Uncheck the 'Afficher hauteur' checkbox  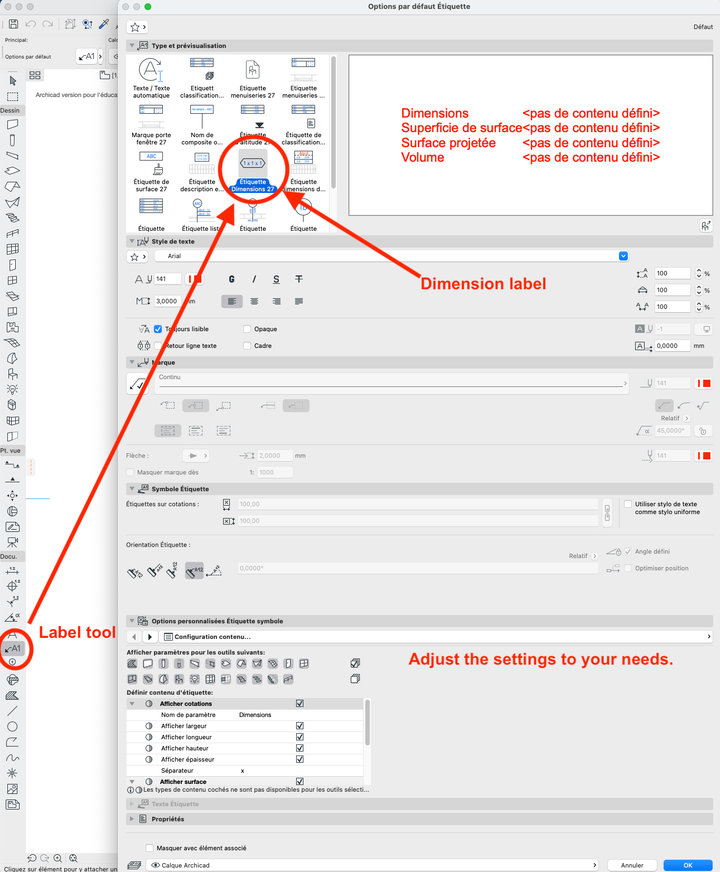pos(300,748)
